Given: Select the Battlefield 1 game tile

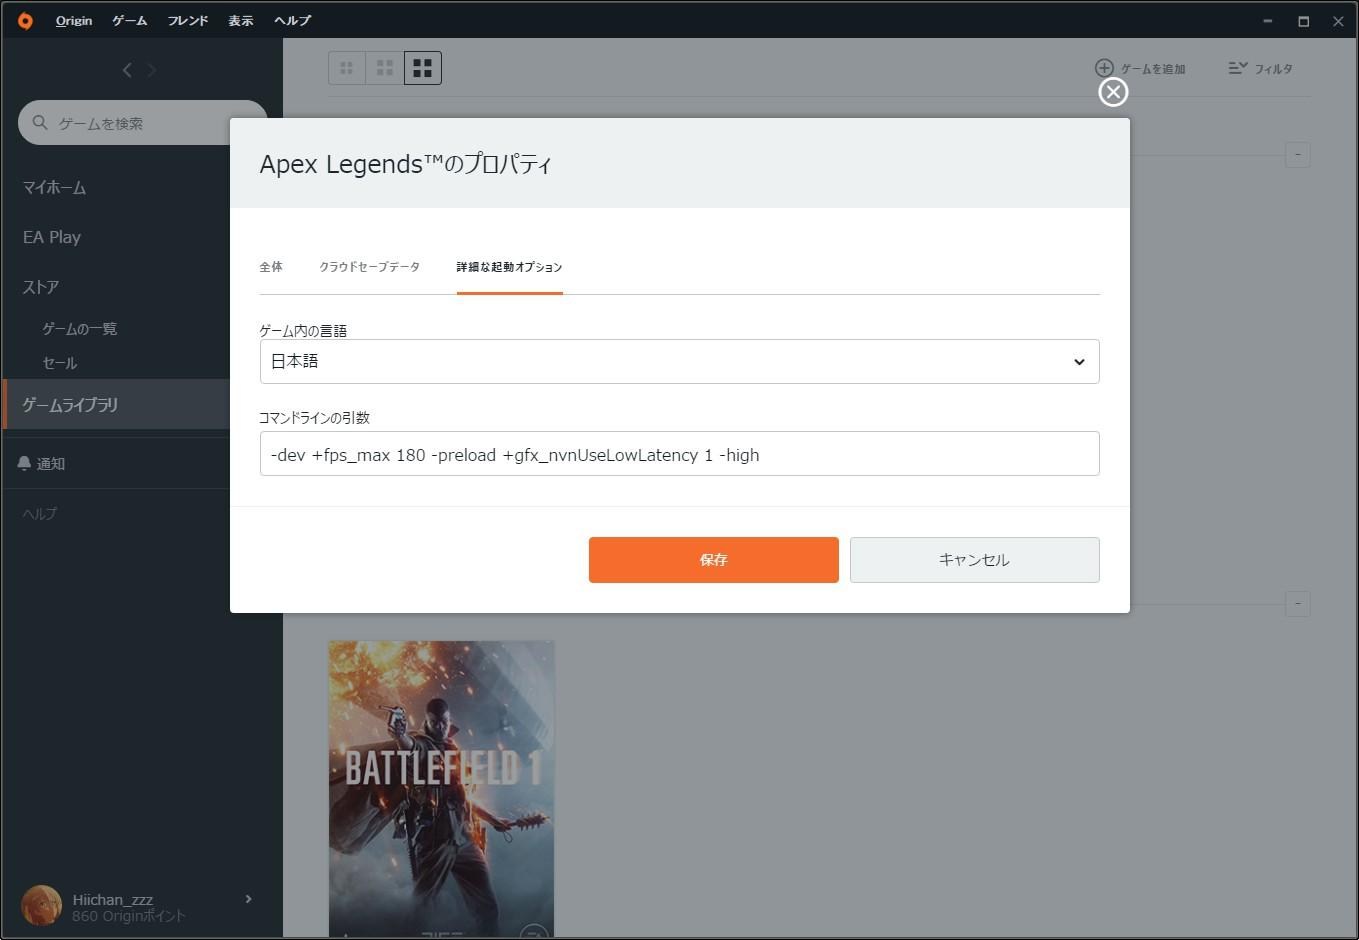Looking at the screenshot, I should click(441, 789).
